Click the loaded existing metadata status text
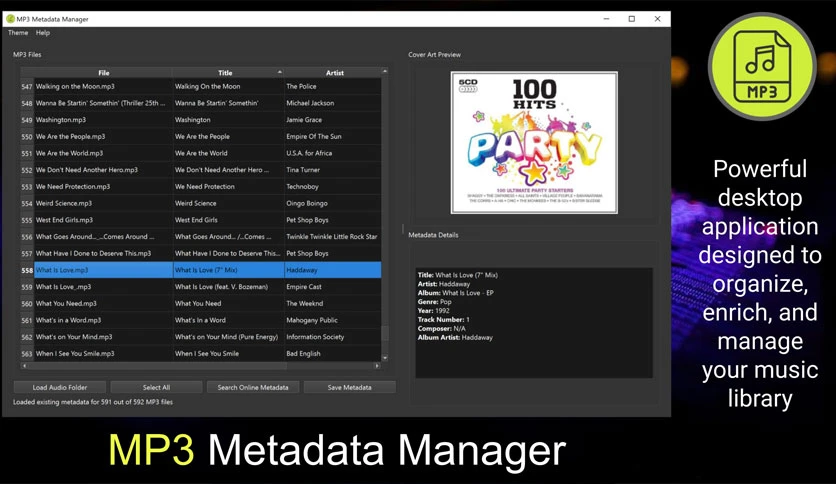This screenshot has height=484, width=836. coord(93,402)
